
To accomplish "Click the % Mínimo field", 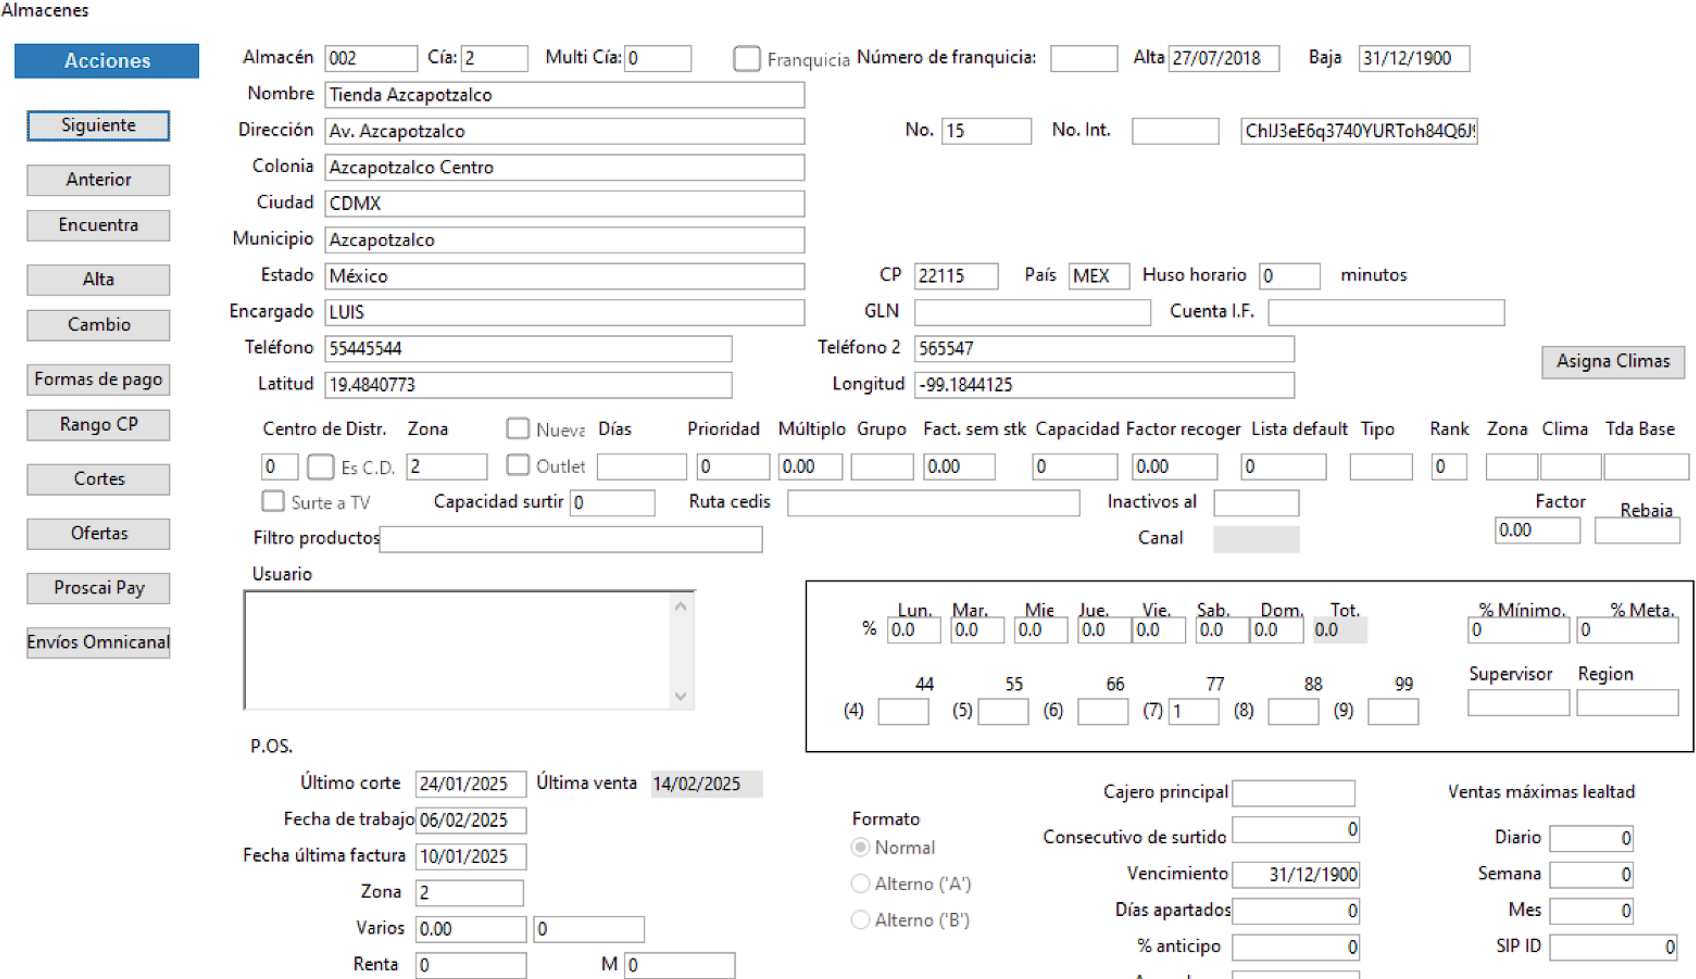I will [1518, 630].
